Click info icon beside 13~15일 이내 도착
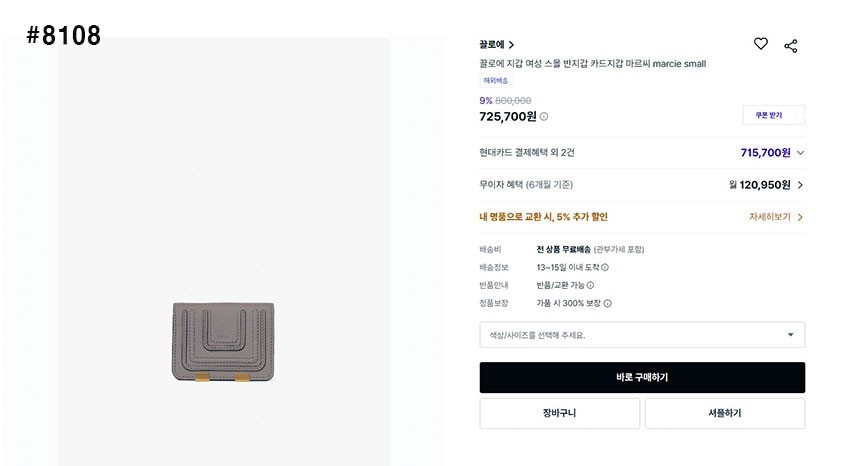Viewport: 860px width, 466px height. [x=605, y=267]
